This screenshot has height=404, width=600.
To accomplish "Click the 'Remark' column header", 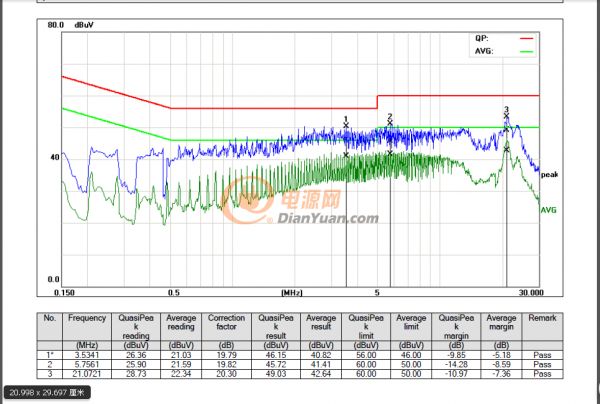I will (542, 318).
